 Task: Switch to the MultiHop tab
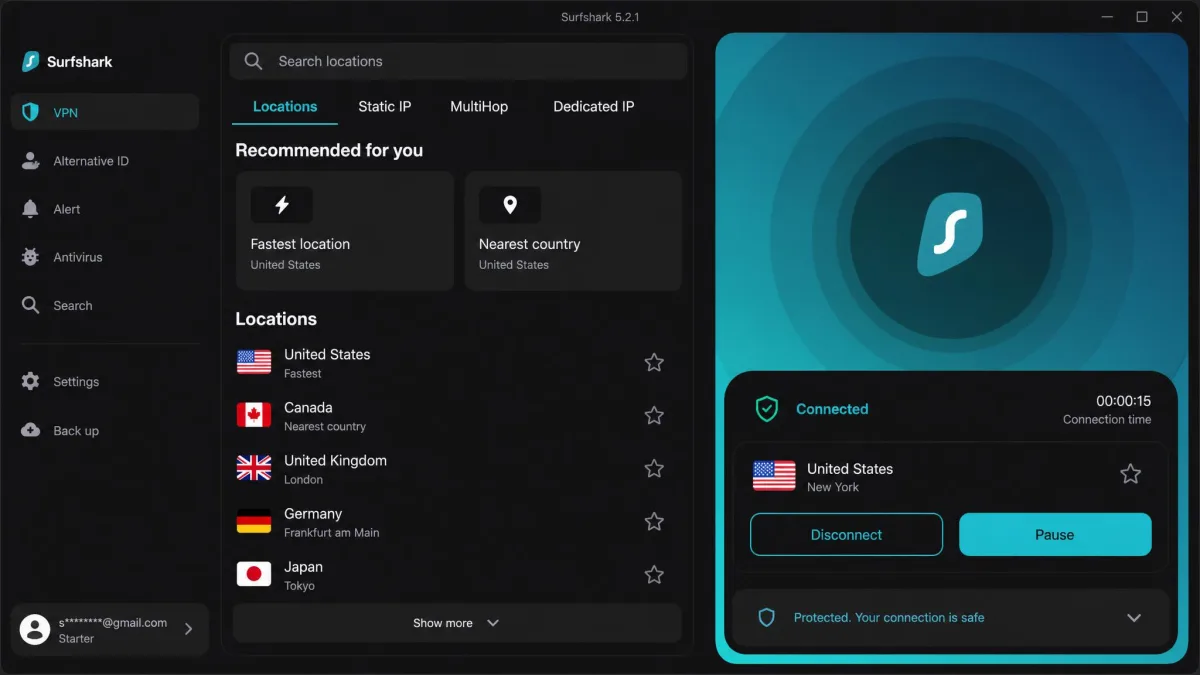pyautogui.click(x=479, y=107)
